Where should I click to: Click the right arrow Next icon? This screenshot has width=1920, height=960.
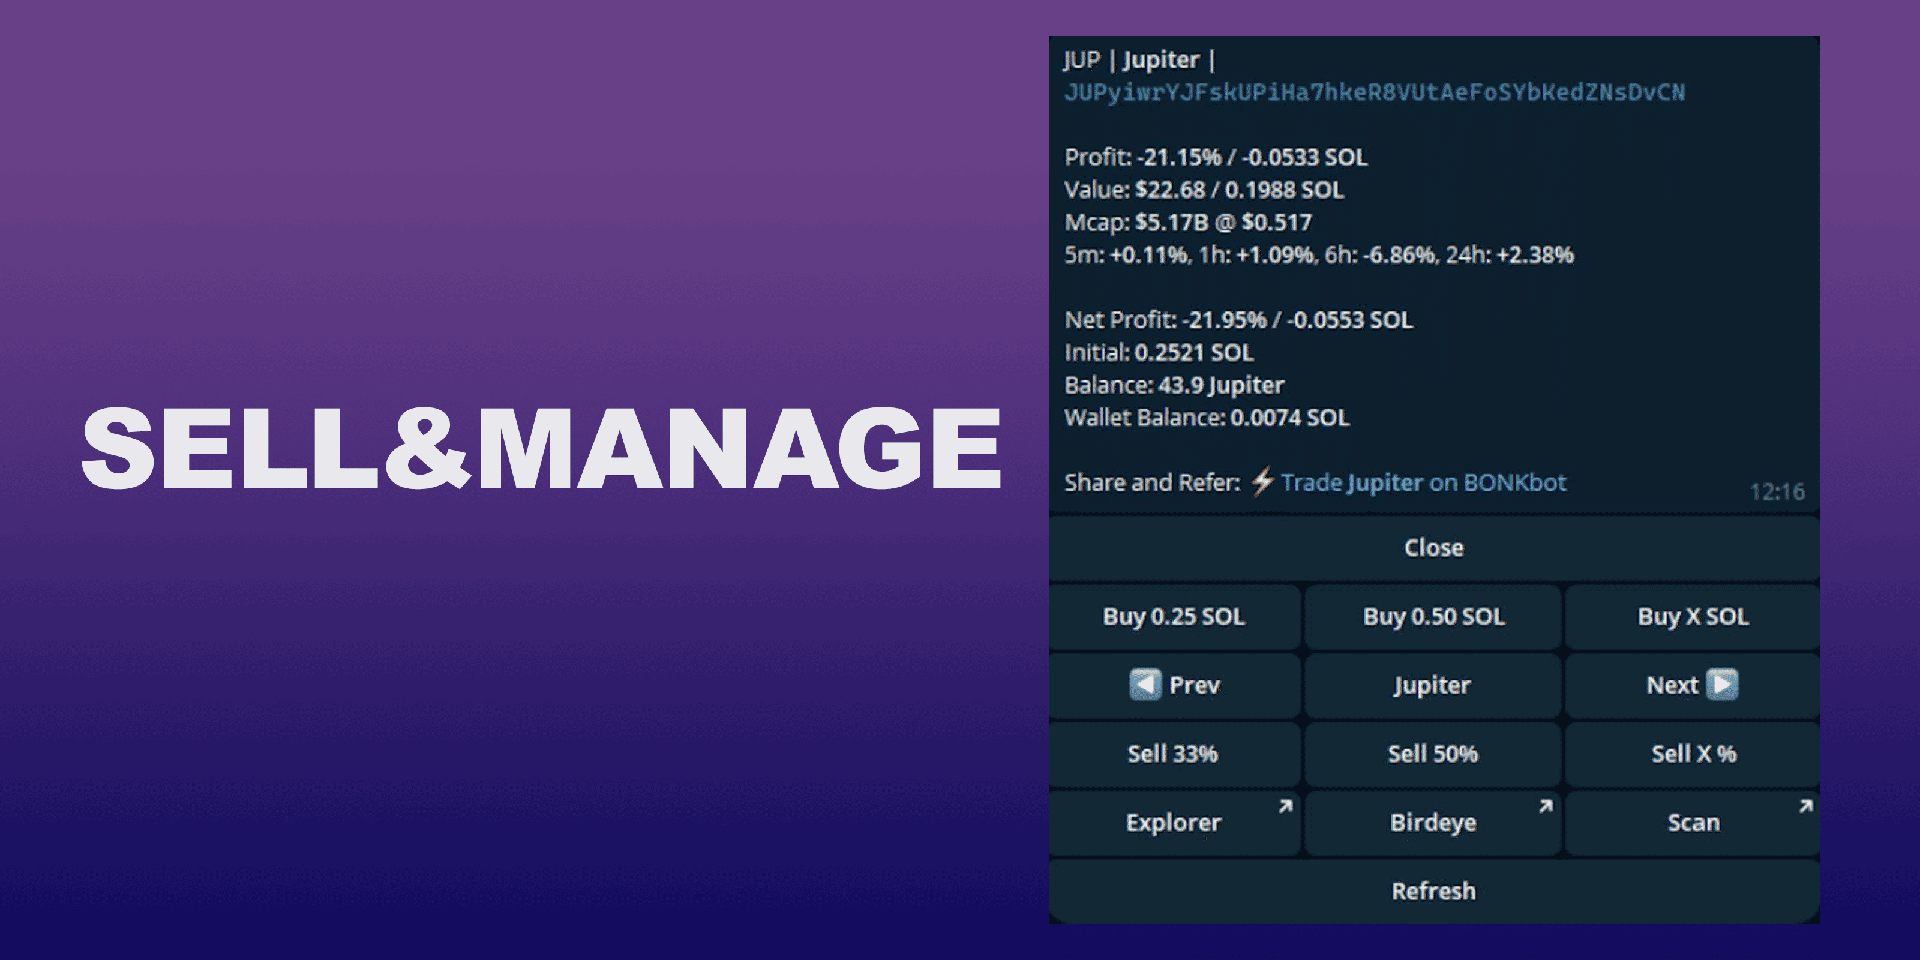(1722, 685)
